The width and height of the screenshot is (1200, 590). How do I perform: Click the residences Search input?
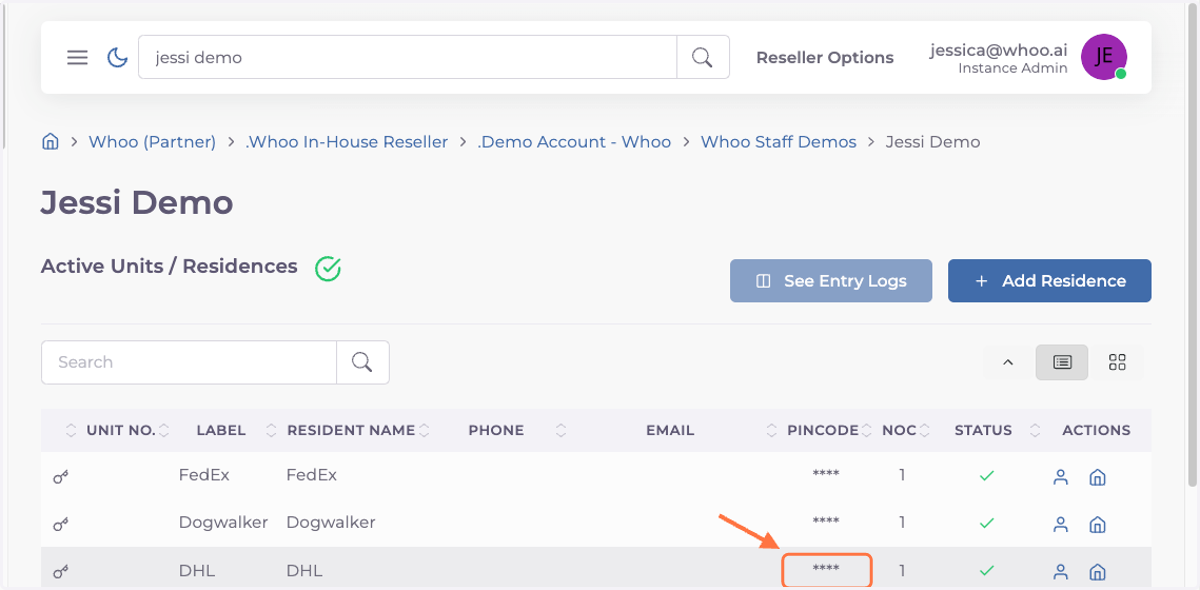pos(189,362)
